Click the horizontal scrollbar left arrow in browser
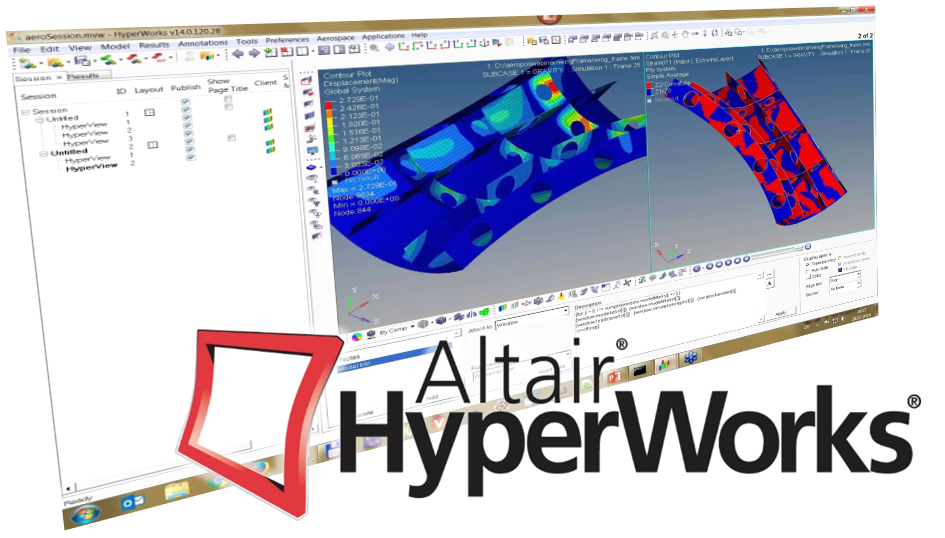This screenshot has height=538, width=945. point(68,487)
